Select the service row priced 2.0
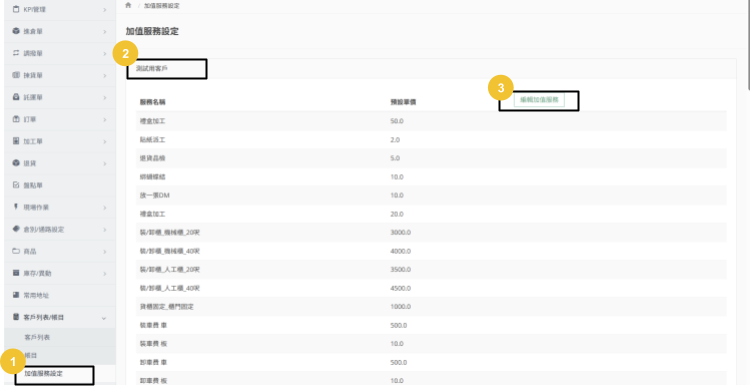The width and height of the screenshot is (750, 386). click(431, 140)
